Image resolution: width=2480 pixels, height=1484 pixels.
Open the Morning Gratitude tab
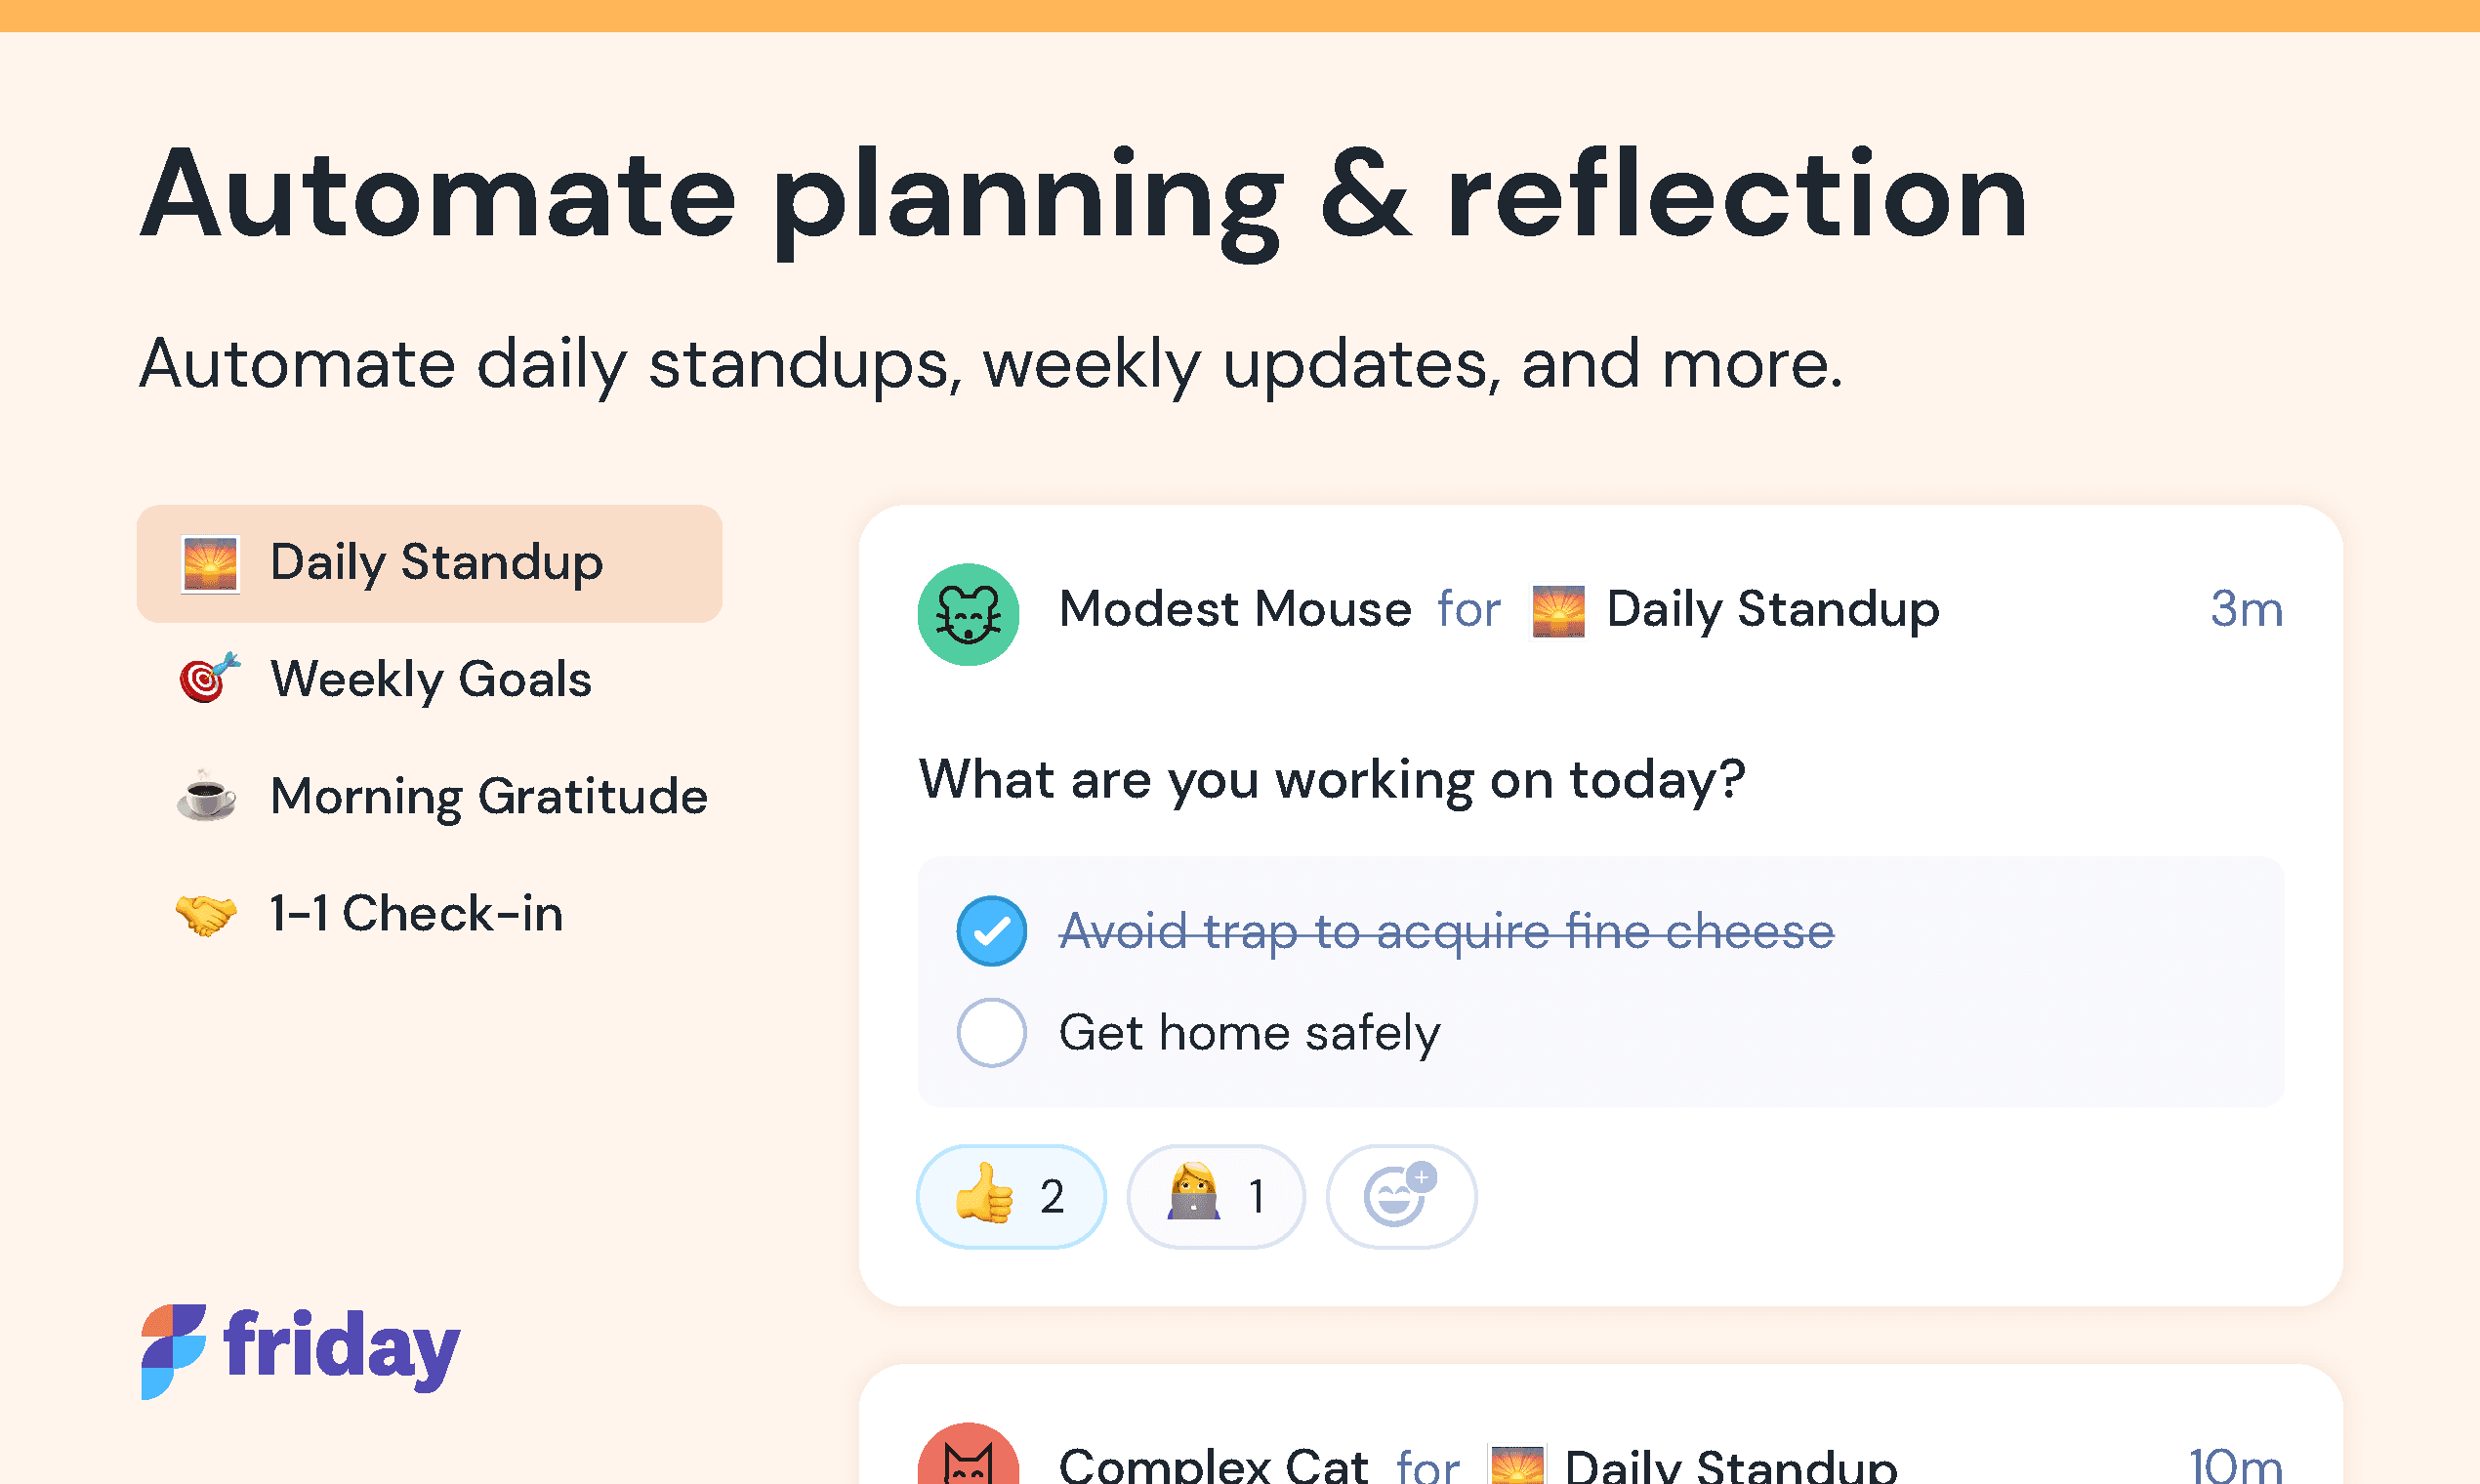pos(488,797)
